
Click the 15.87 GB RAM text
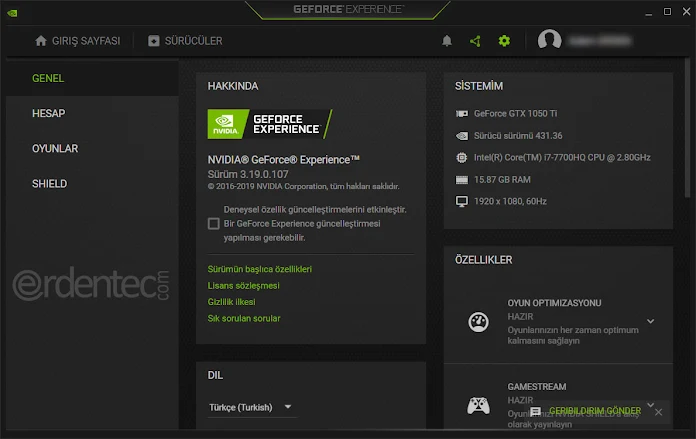502,180
